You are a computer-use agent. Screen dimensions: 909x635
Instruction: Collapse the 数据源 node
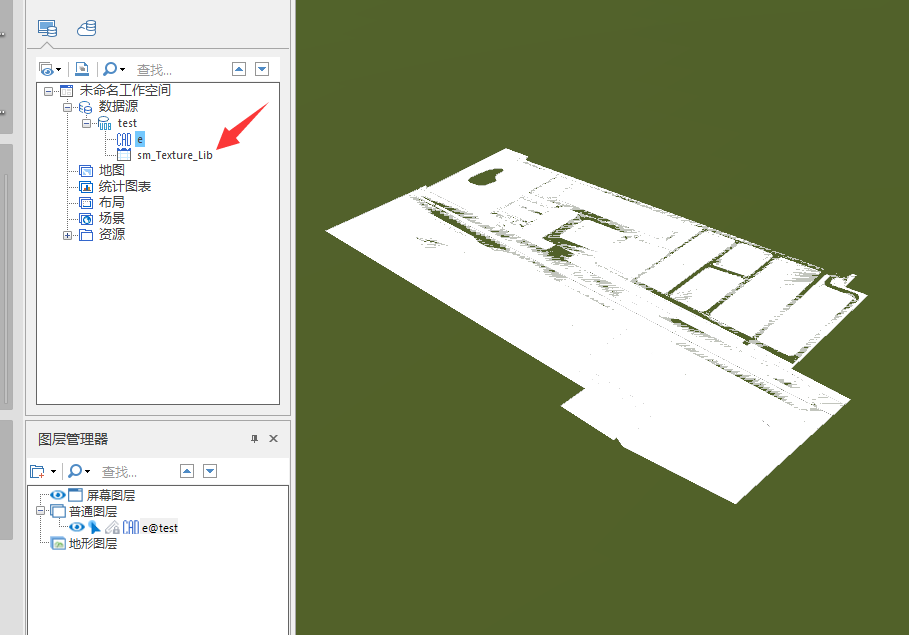click(67, 107)
